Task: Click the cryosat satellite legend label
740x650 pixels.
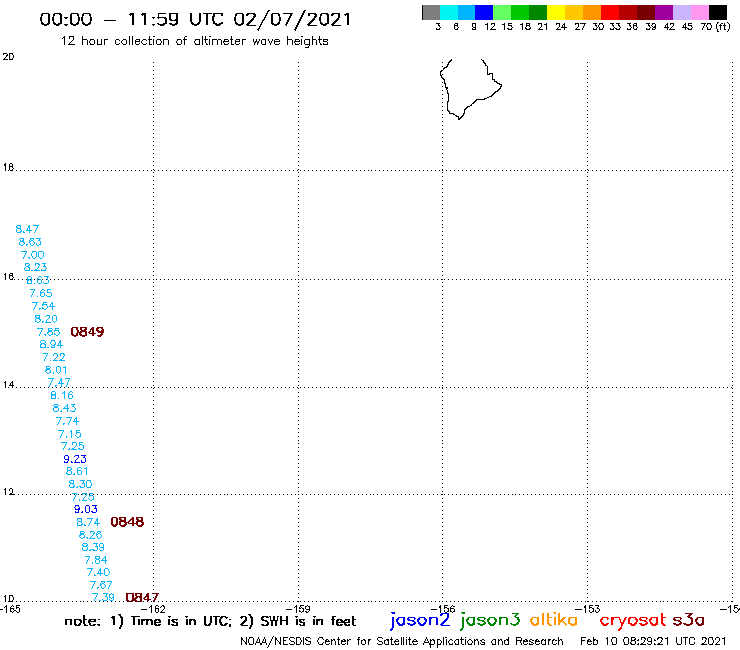Action: (x=633, y=621)
